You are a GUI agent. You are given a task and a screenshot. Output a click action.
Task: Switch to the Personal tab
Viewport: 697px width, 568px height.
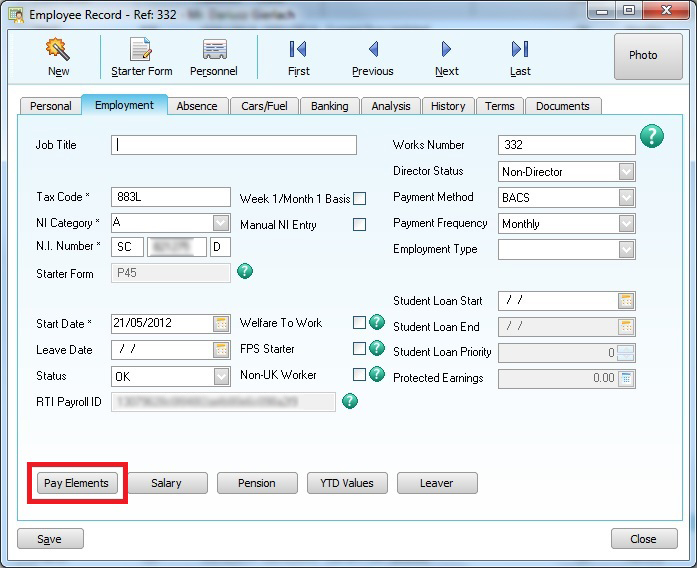click(51, 106)
